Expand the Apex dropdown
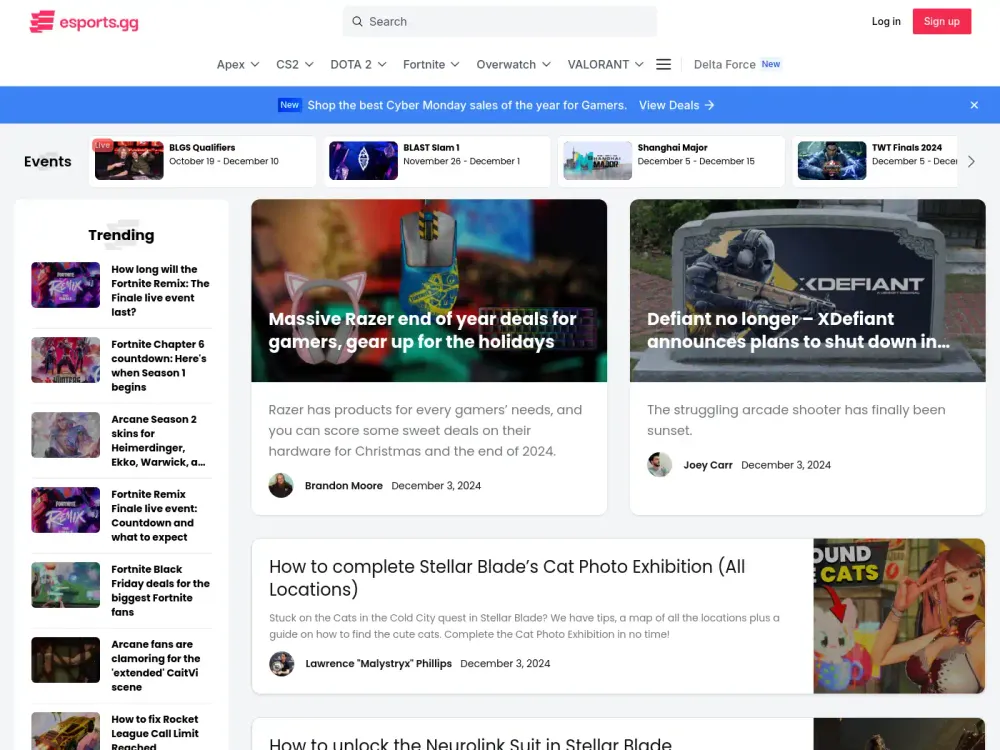 pos(238,64)
